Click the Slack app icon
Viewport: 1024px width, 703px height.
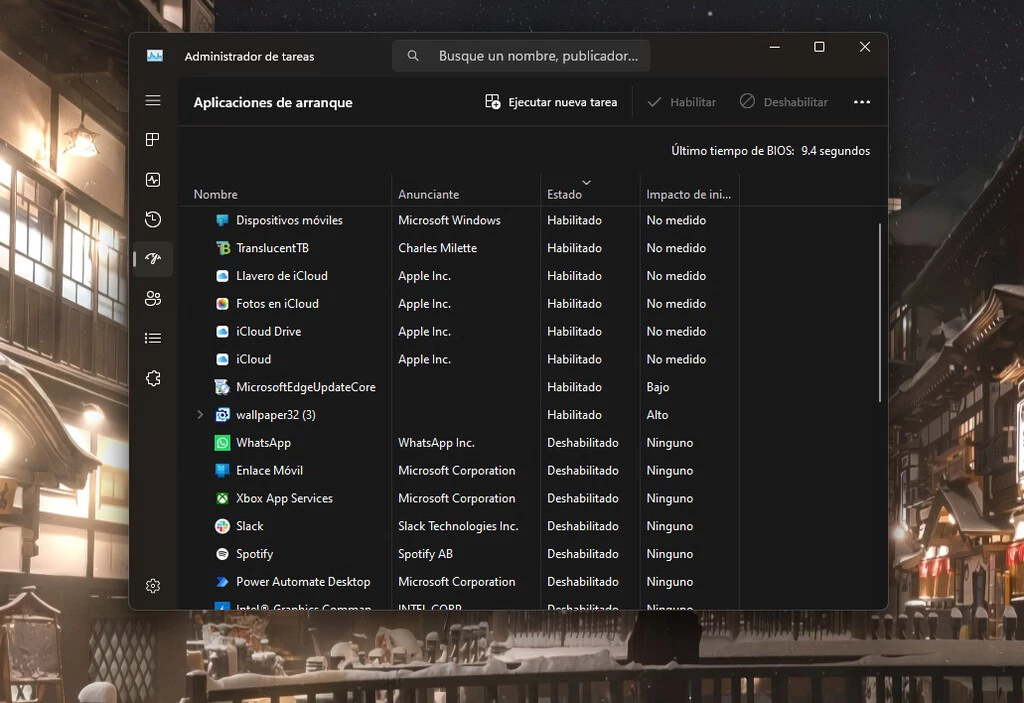pyautogui.click(x=223, y=526)
